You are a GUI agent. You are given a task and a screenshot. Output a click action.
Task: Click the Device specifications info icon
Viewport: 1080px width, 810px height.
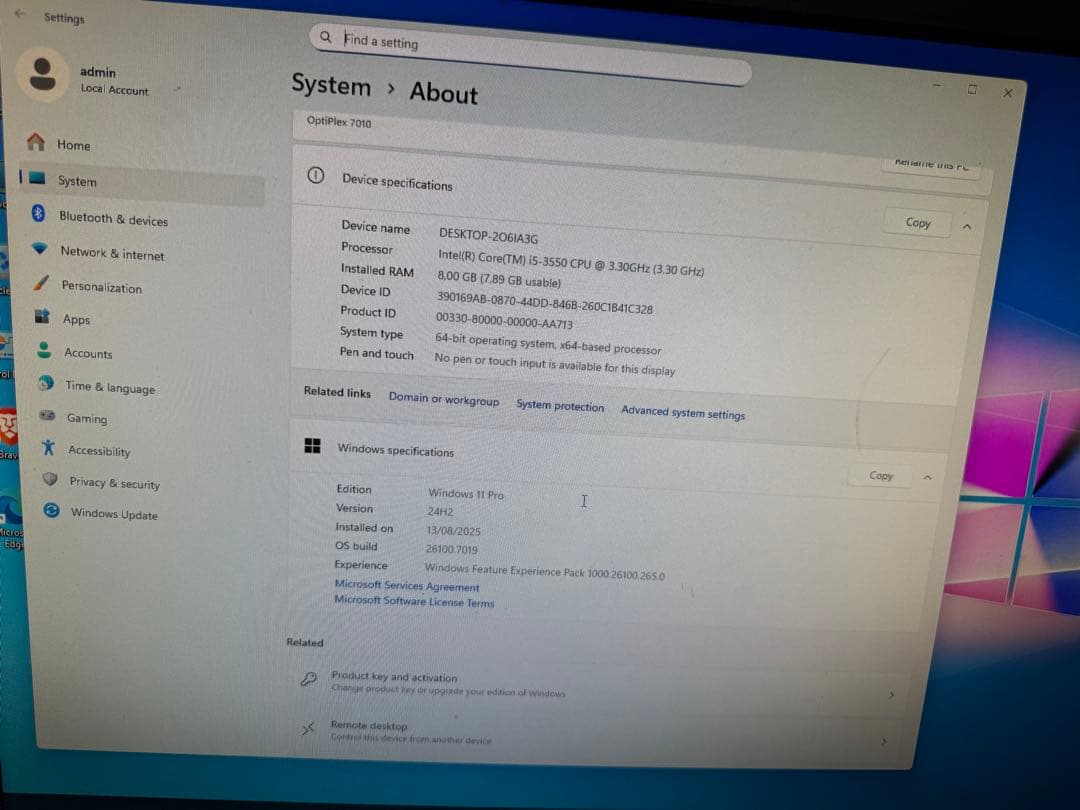point(315,176)
